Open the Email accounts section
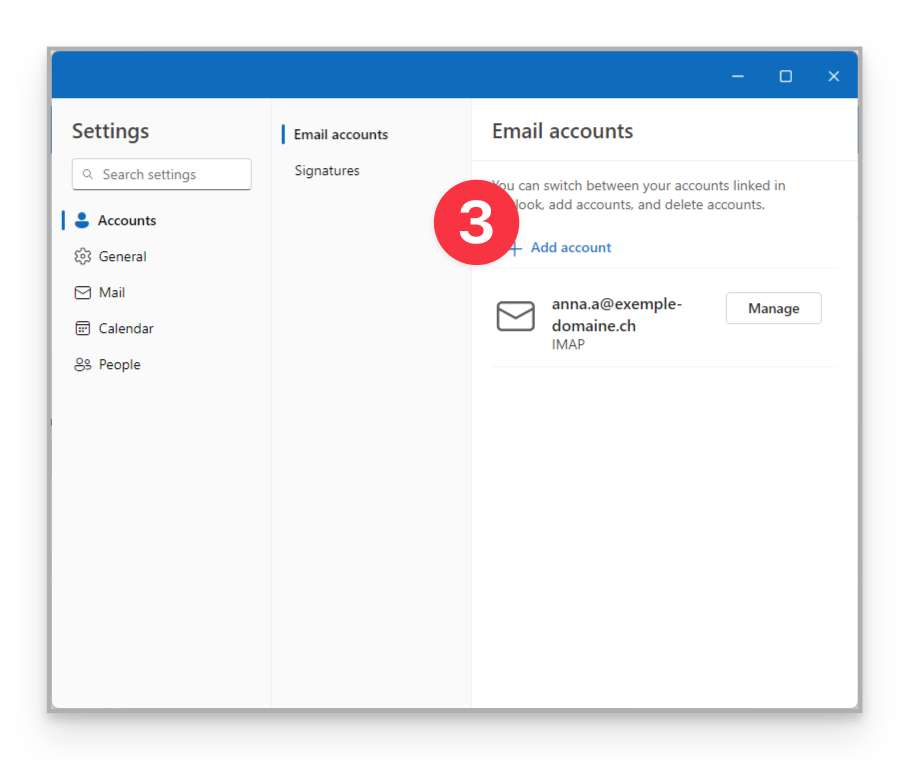This screenshot has width=909, height=760. point(341,135)
